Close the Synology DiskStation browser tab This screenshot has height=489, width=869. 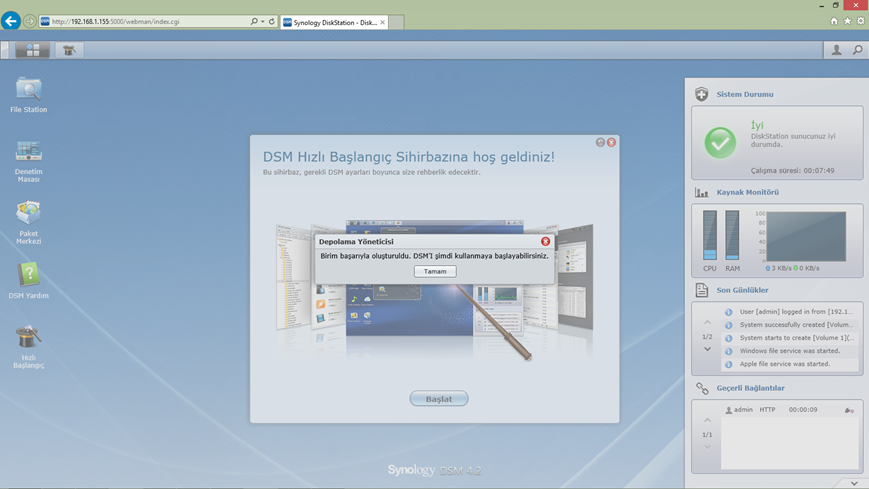pyautogui.click(x=382, y=22)
